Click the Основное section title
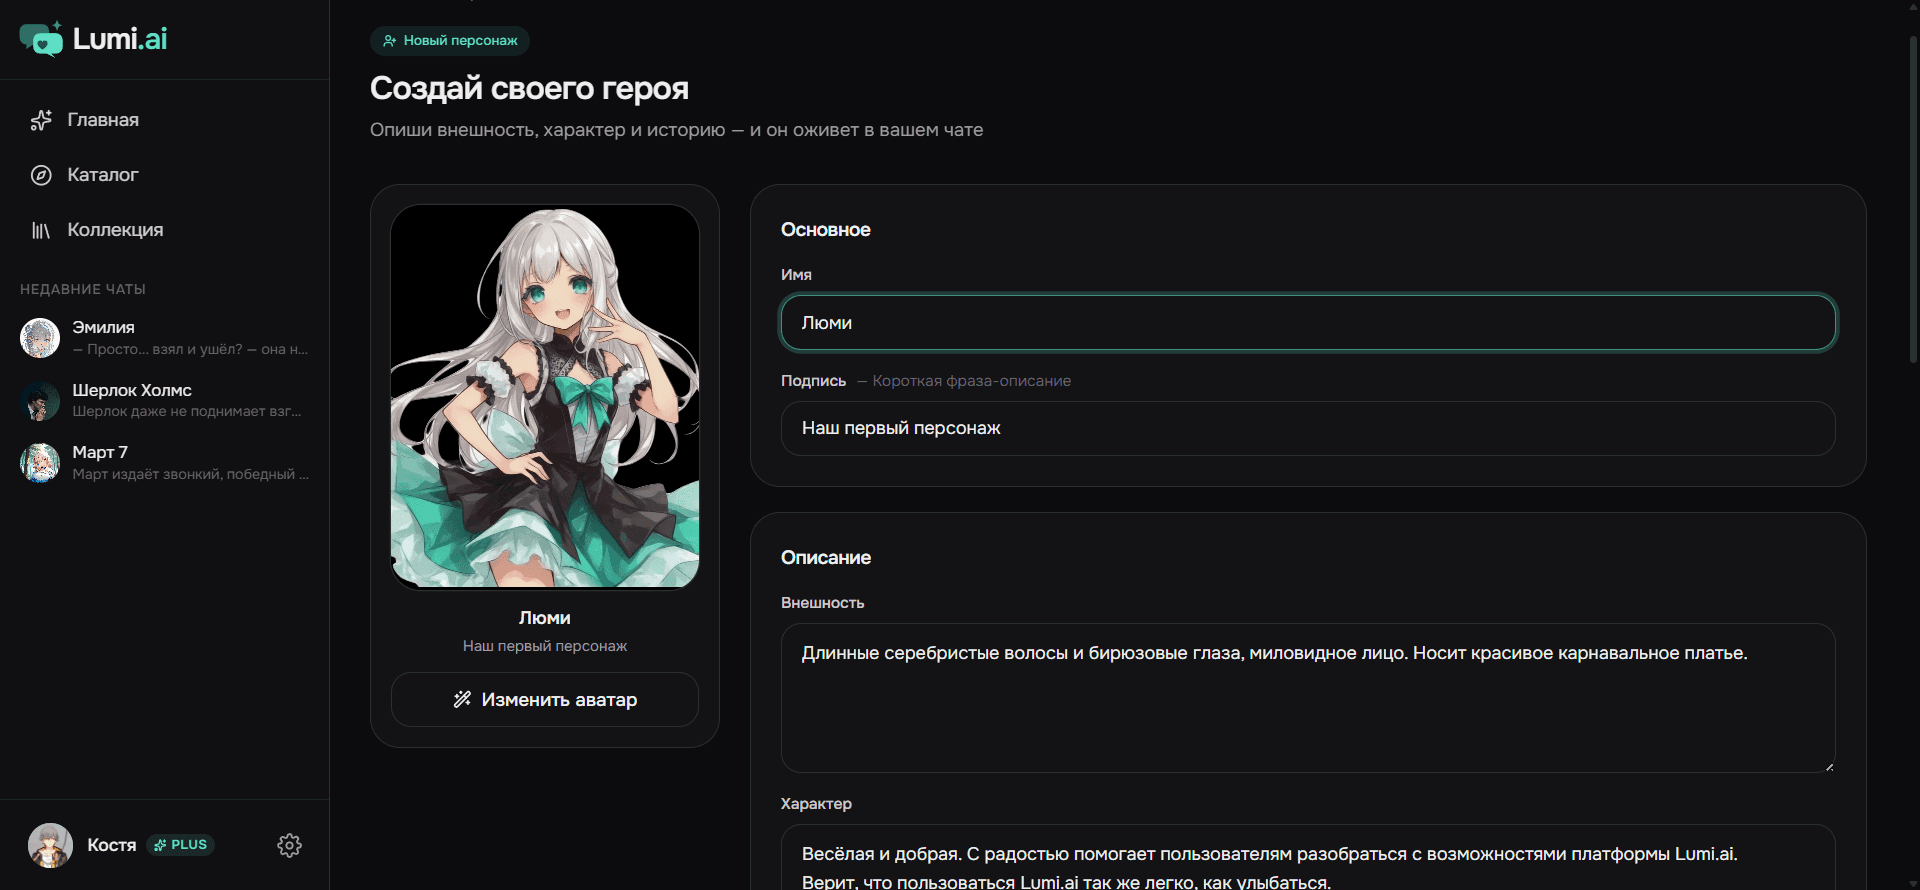 (x=825, y=230)
